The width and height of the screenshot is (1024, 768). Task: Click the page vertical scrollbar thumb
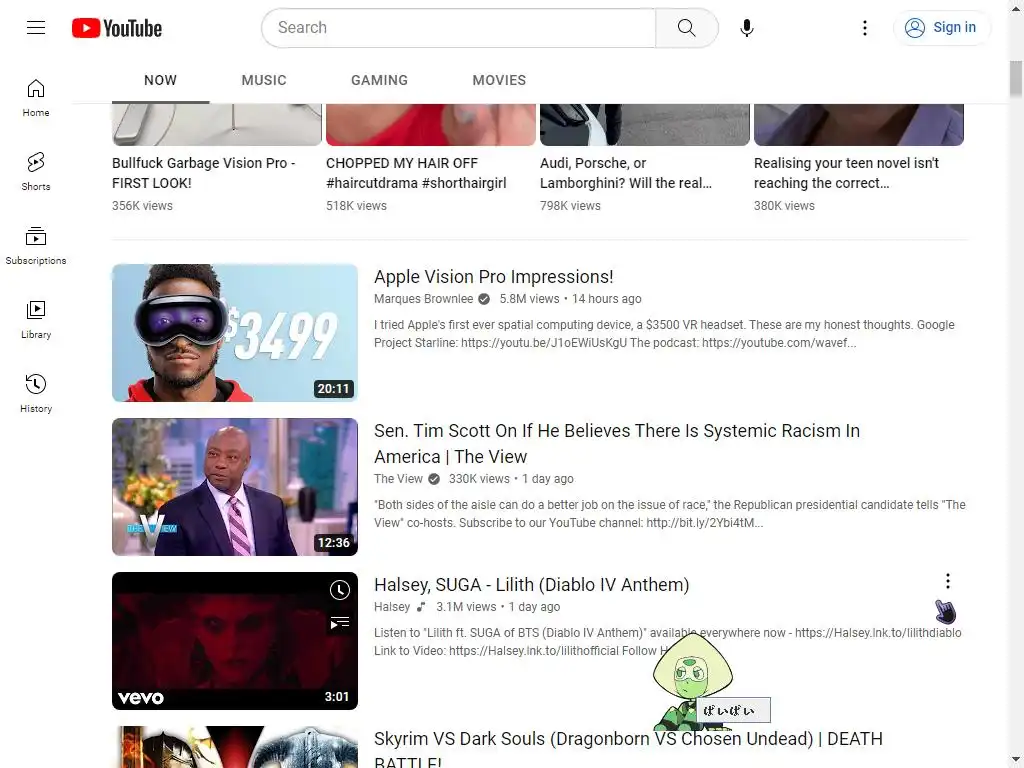click(1016, 79)
